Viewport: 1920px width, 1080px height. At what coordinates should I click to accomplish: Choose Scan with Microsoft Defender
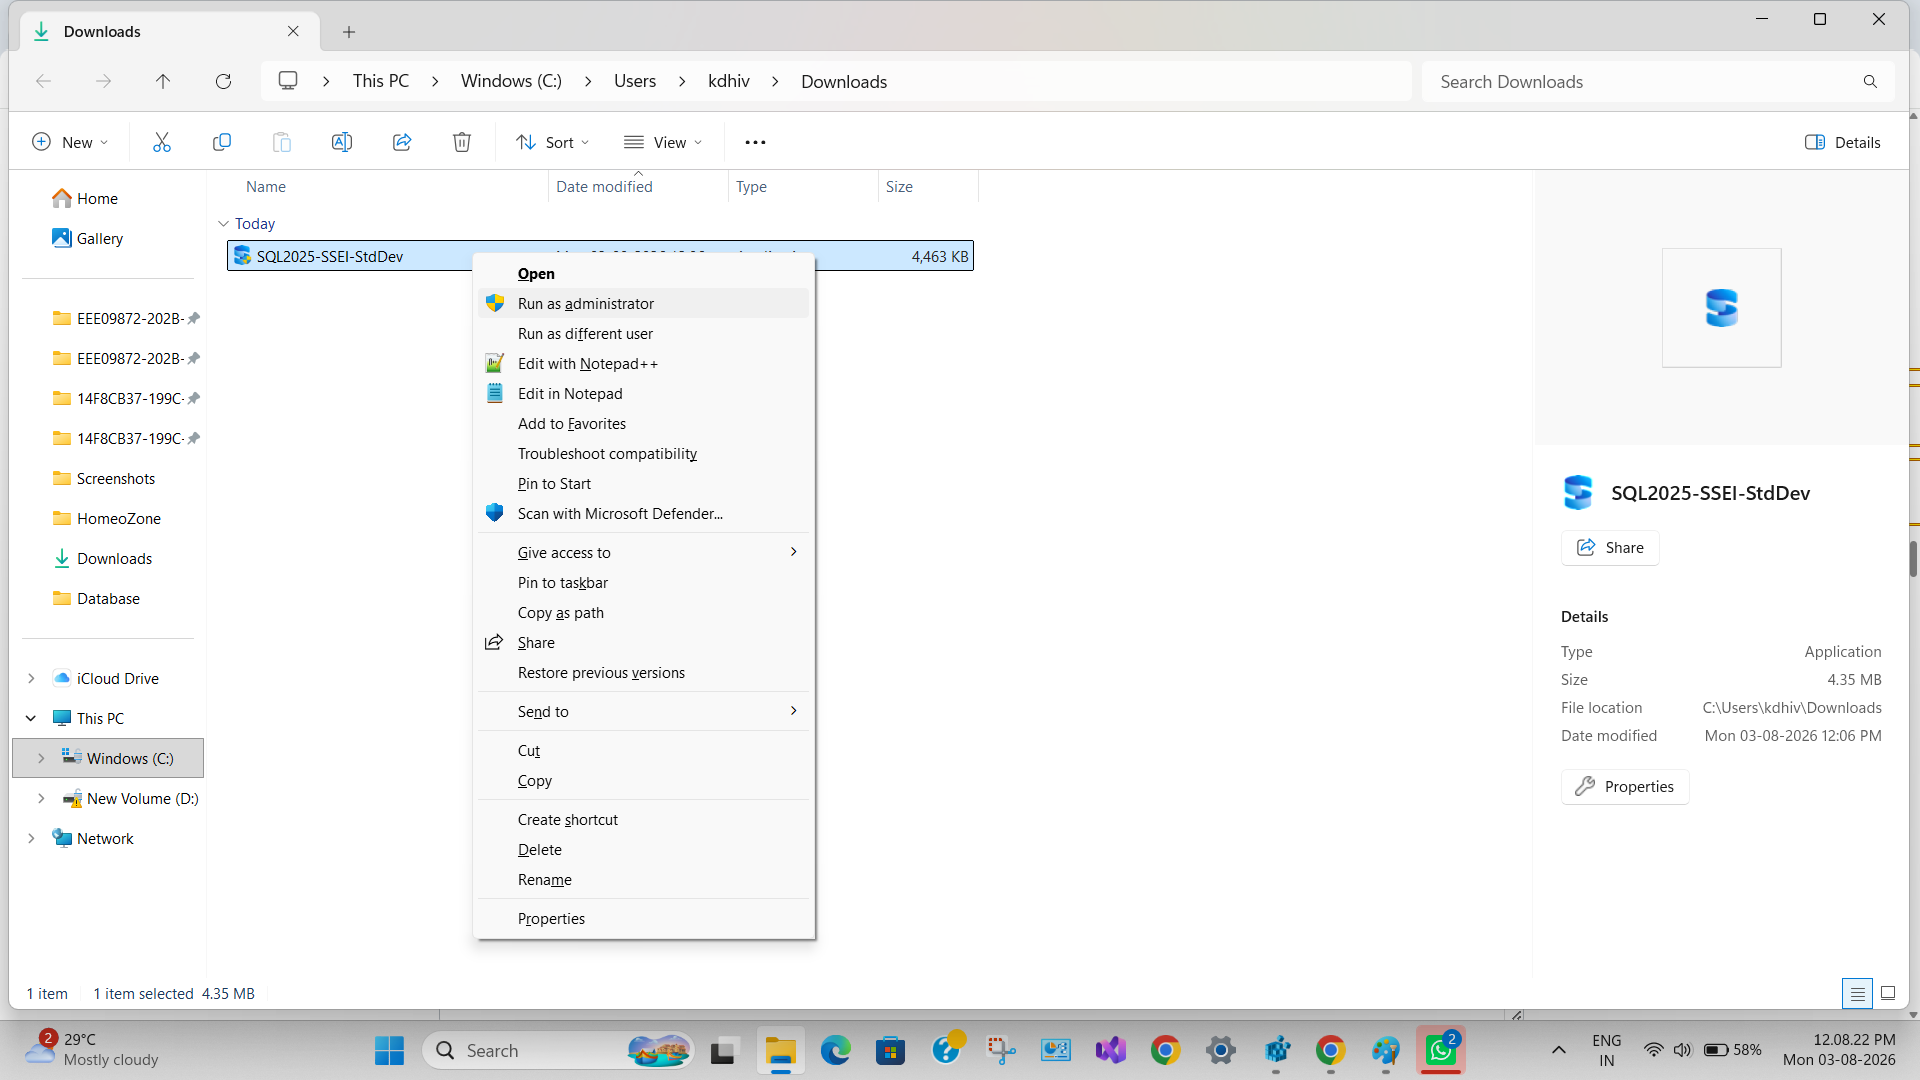[644, 513]
